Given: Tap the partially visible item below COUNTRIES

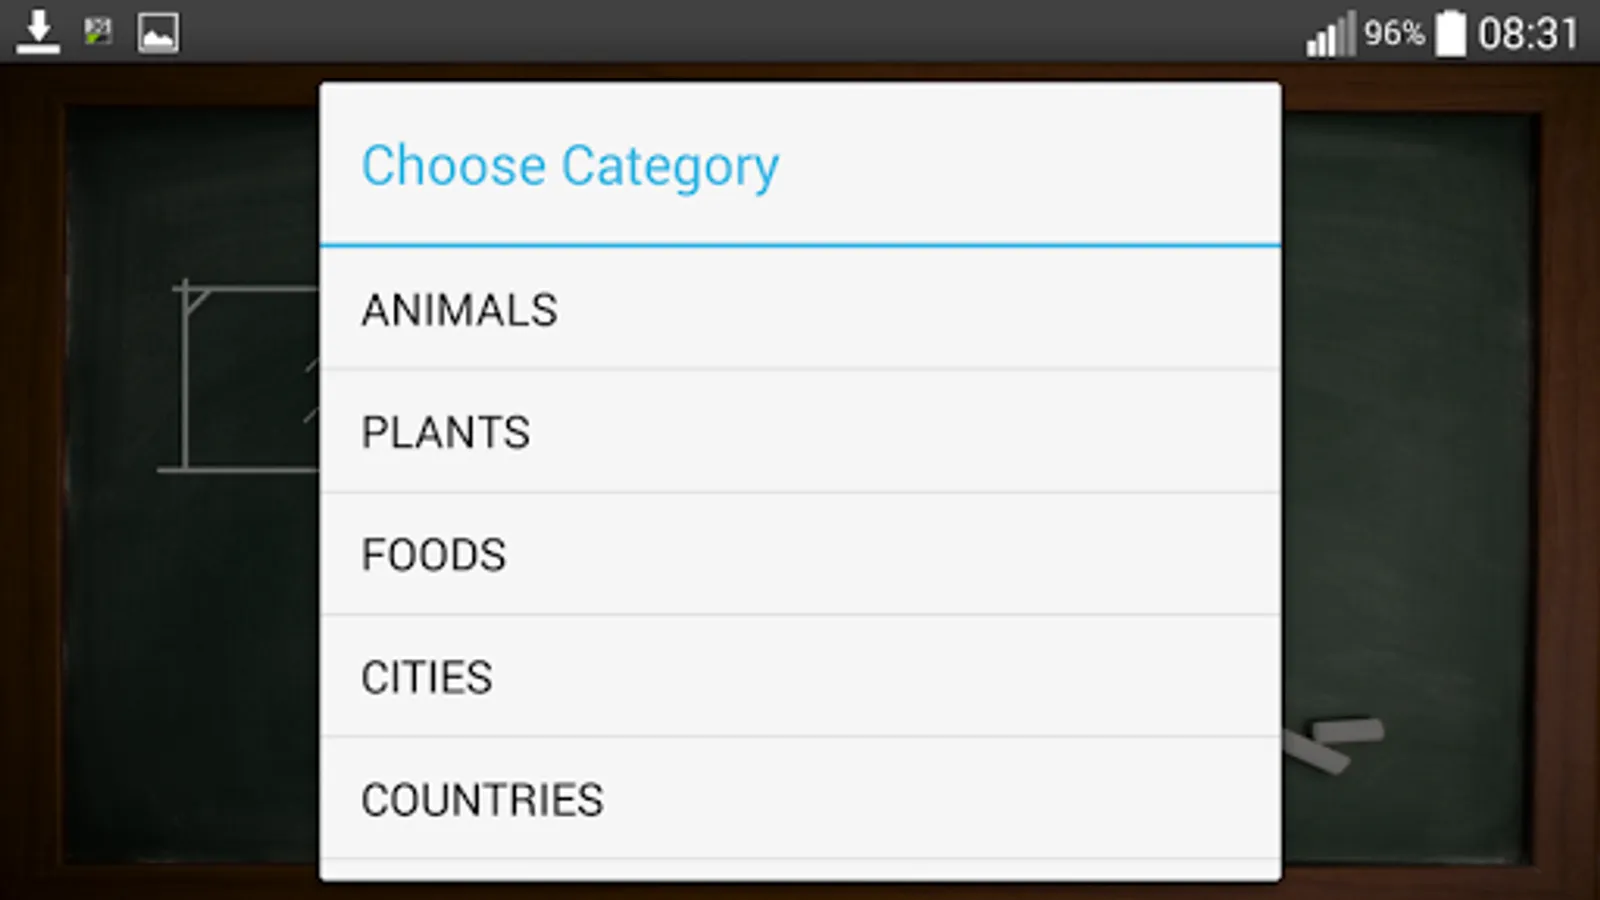Looking at the screenshot, I should 800,871.
